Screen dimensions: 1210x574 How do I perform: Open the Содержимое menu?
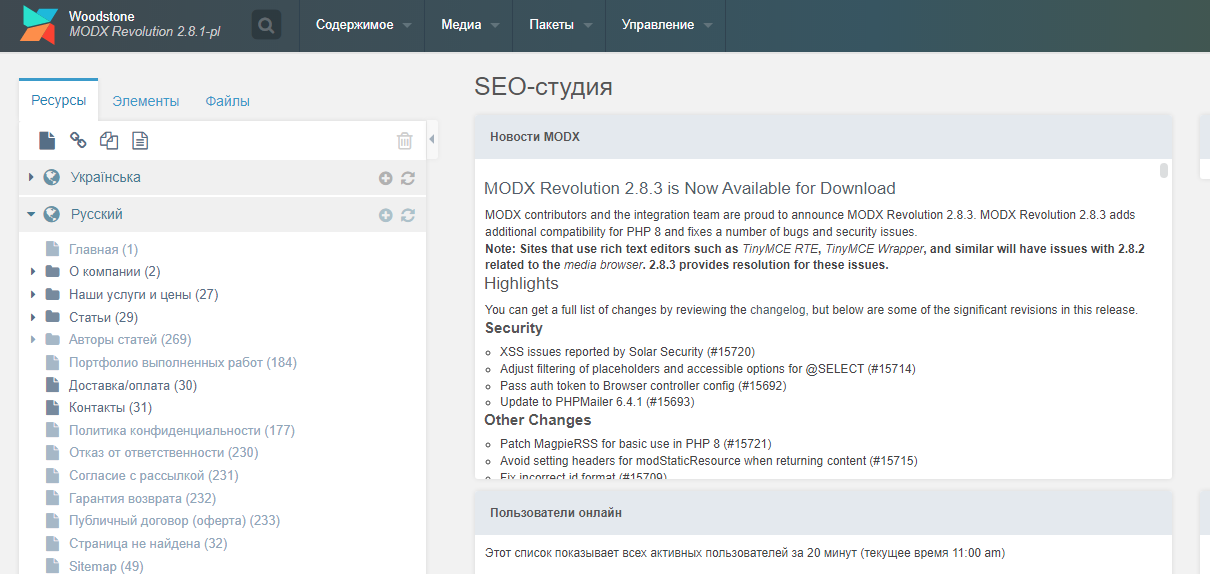coord(363,25)
